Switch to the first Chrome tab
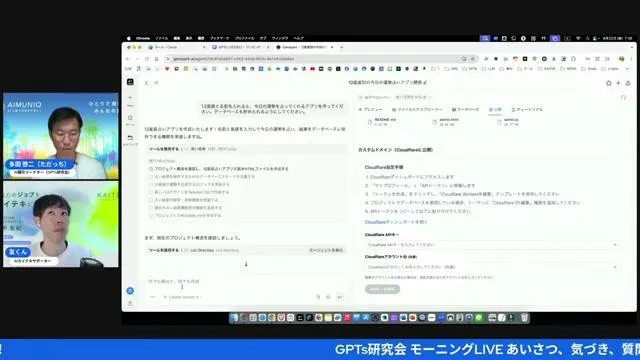Image resolution: width=640 pixels, height=360 pixels. (176, 47)
